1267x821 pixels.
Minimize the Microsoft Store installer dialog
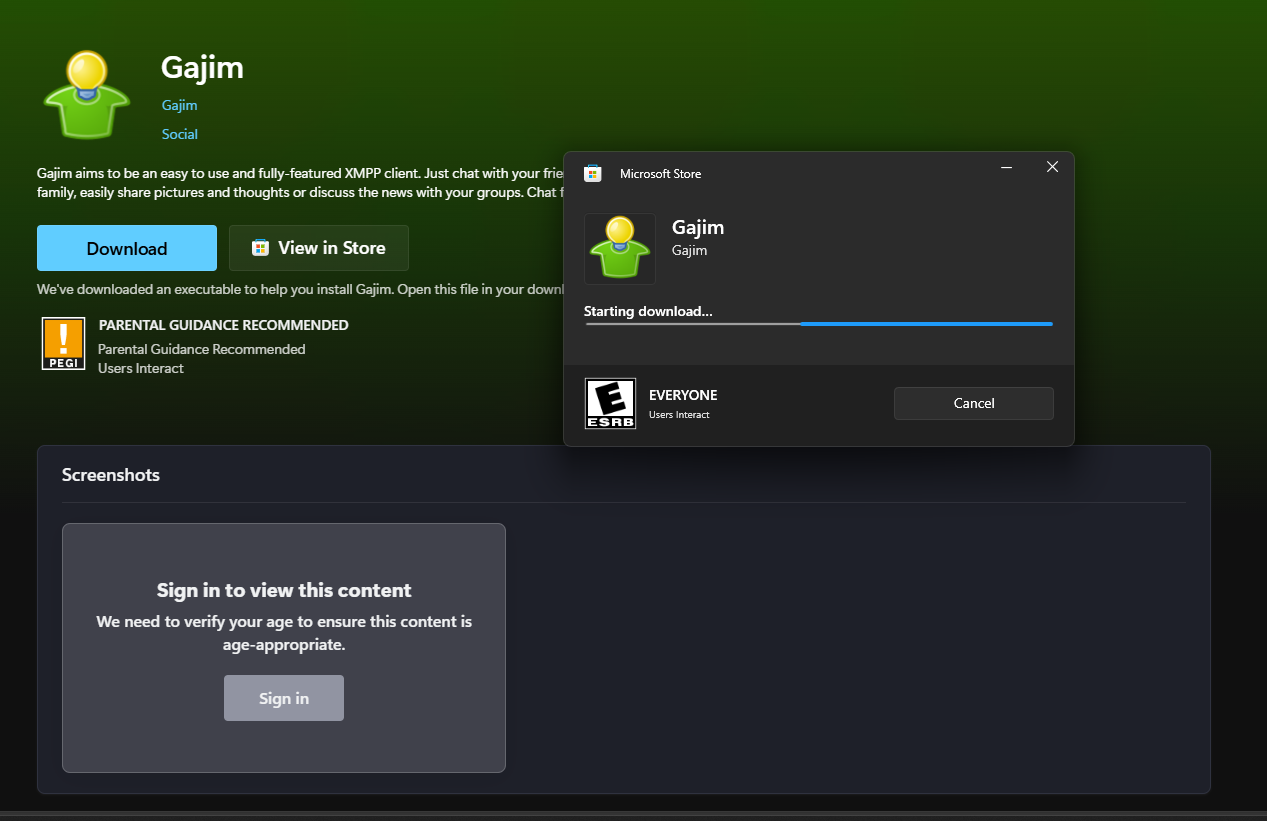click(x=1007, y=167)
